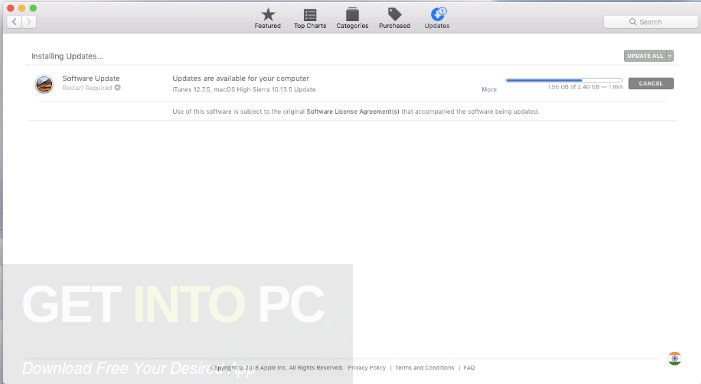Click the Restart Required info icon

118,88
